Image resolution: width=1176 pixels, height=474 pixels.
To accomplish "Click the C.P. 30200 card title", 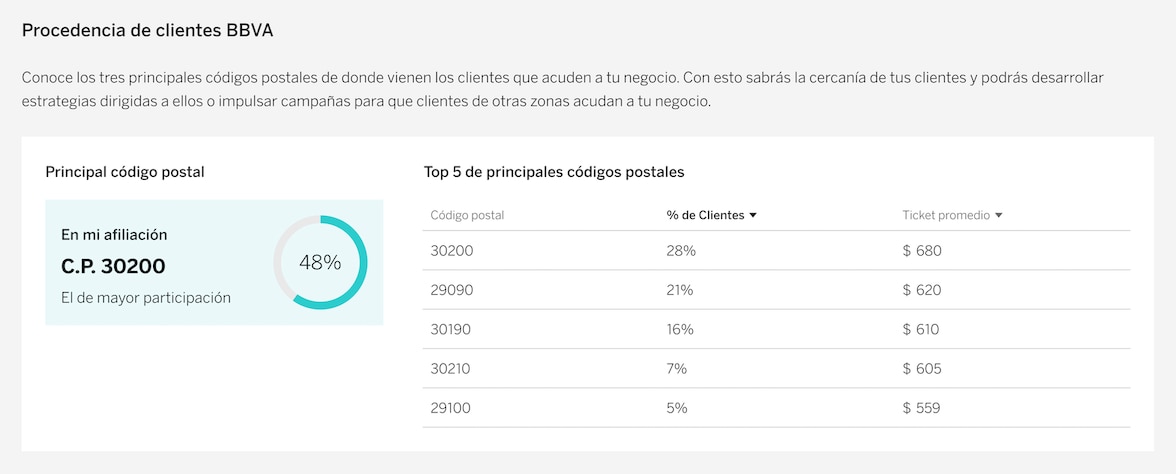I will 113,267.
